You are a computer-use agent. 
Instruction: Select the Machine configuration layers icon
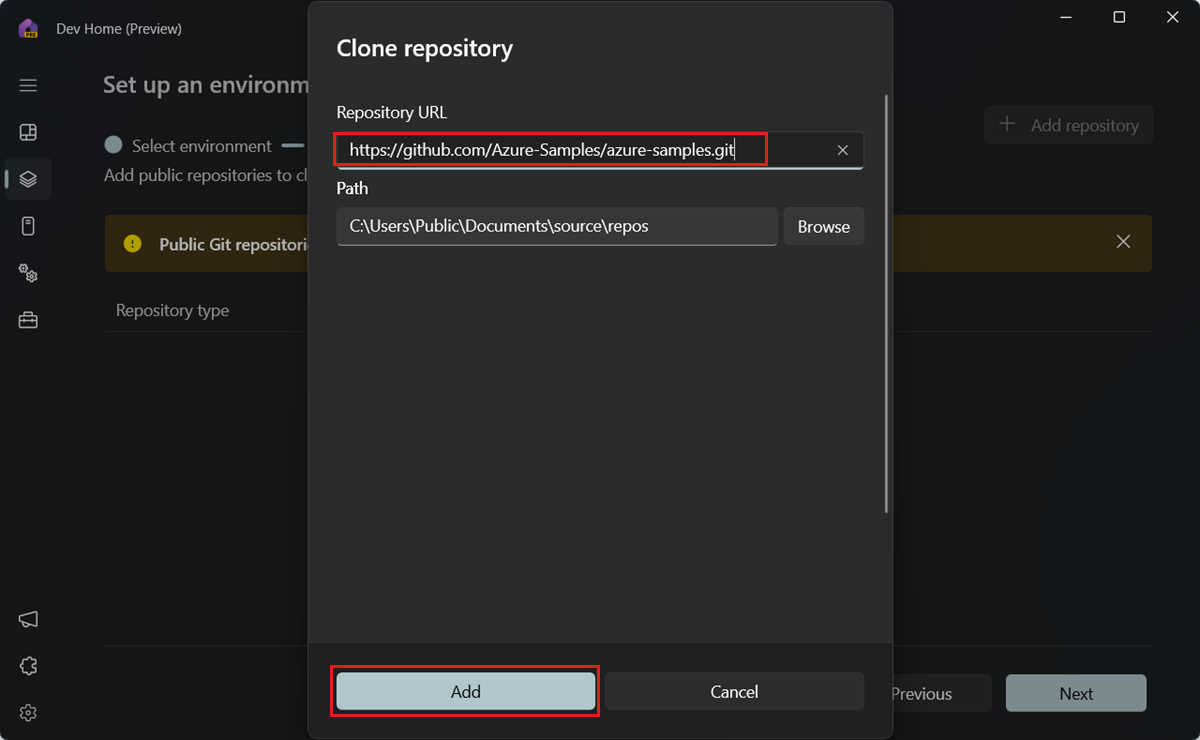pos(28,179)
